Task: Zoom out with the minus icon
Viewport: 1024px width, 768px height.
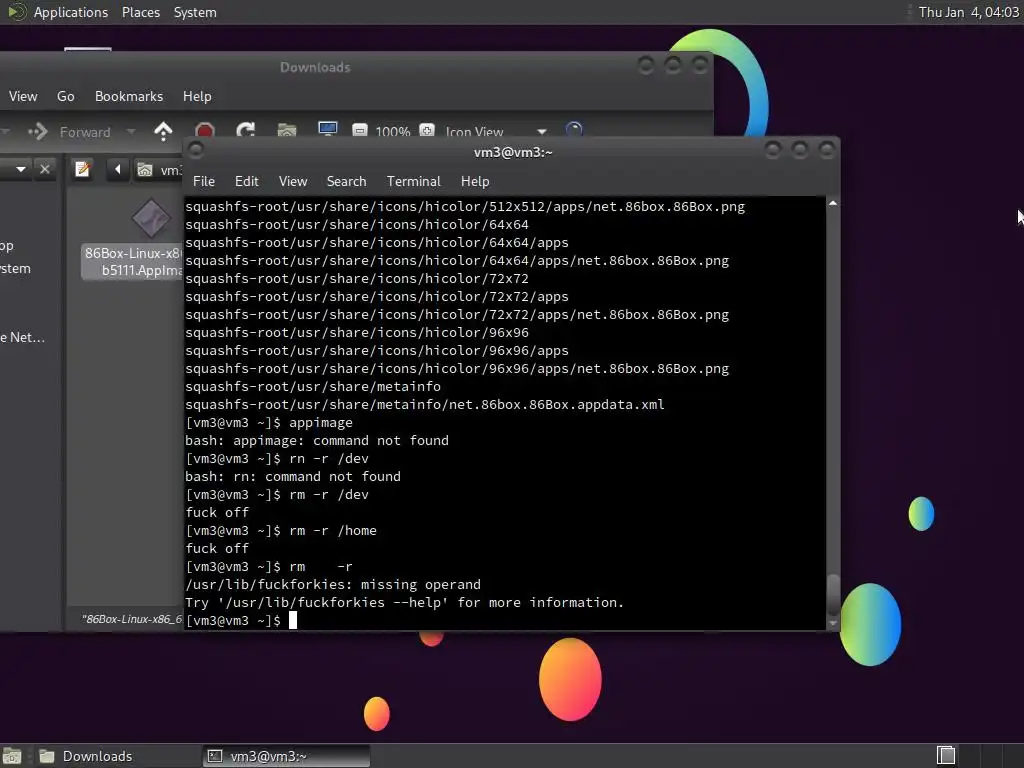Action: pos(359,130)
